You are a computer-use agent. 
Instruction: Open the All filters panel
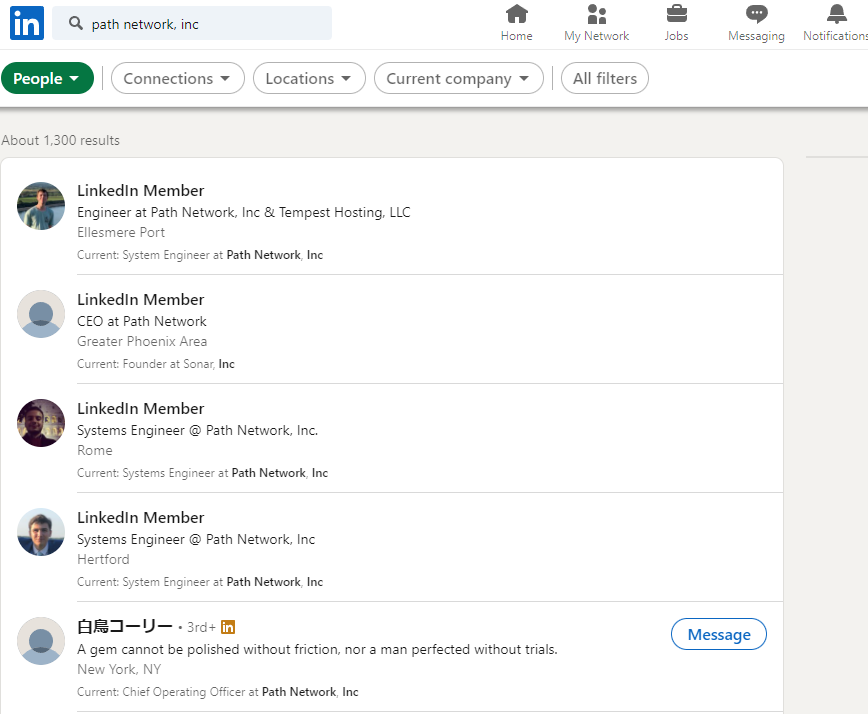(x=604, y=78)
